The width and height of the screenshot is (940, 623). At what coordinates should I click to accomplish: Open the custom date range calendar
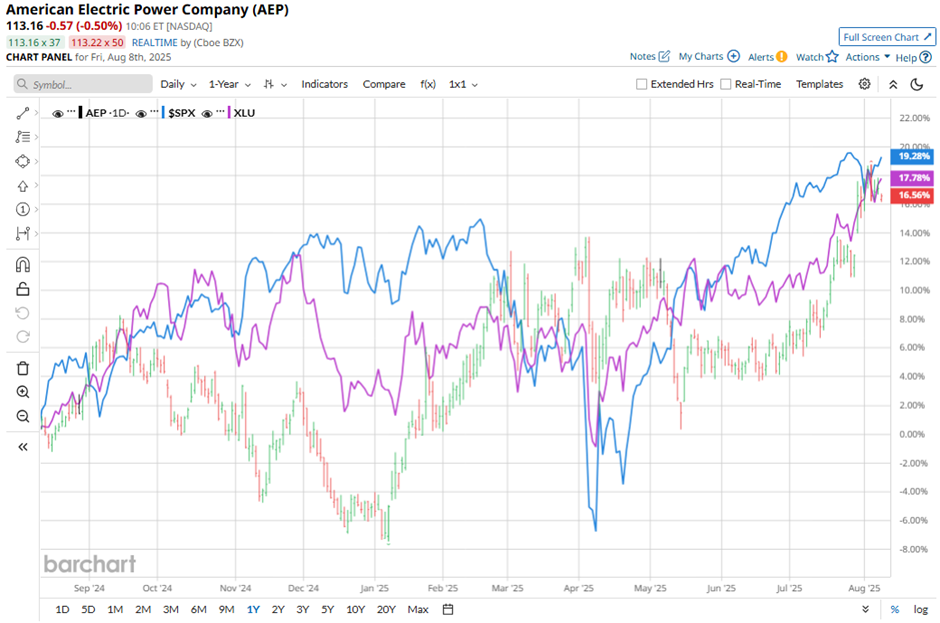(448, 609)
